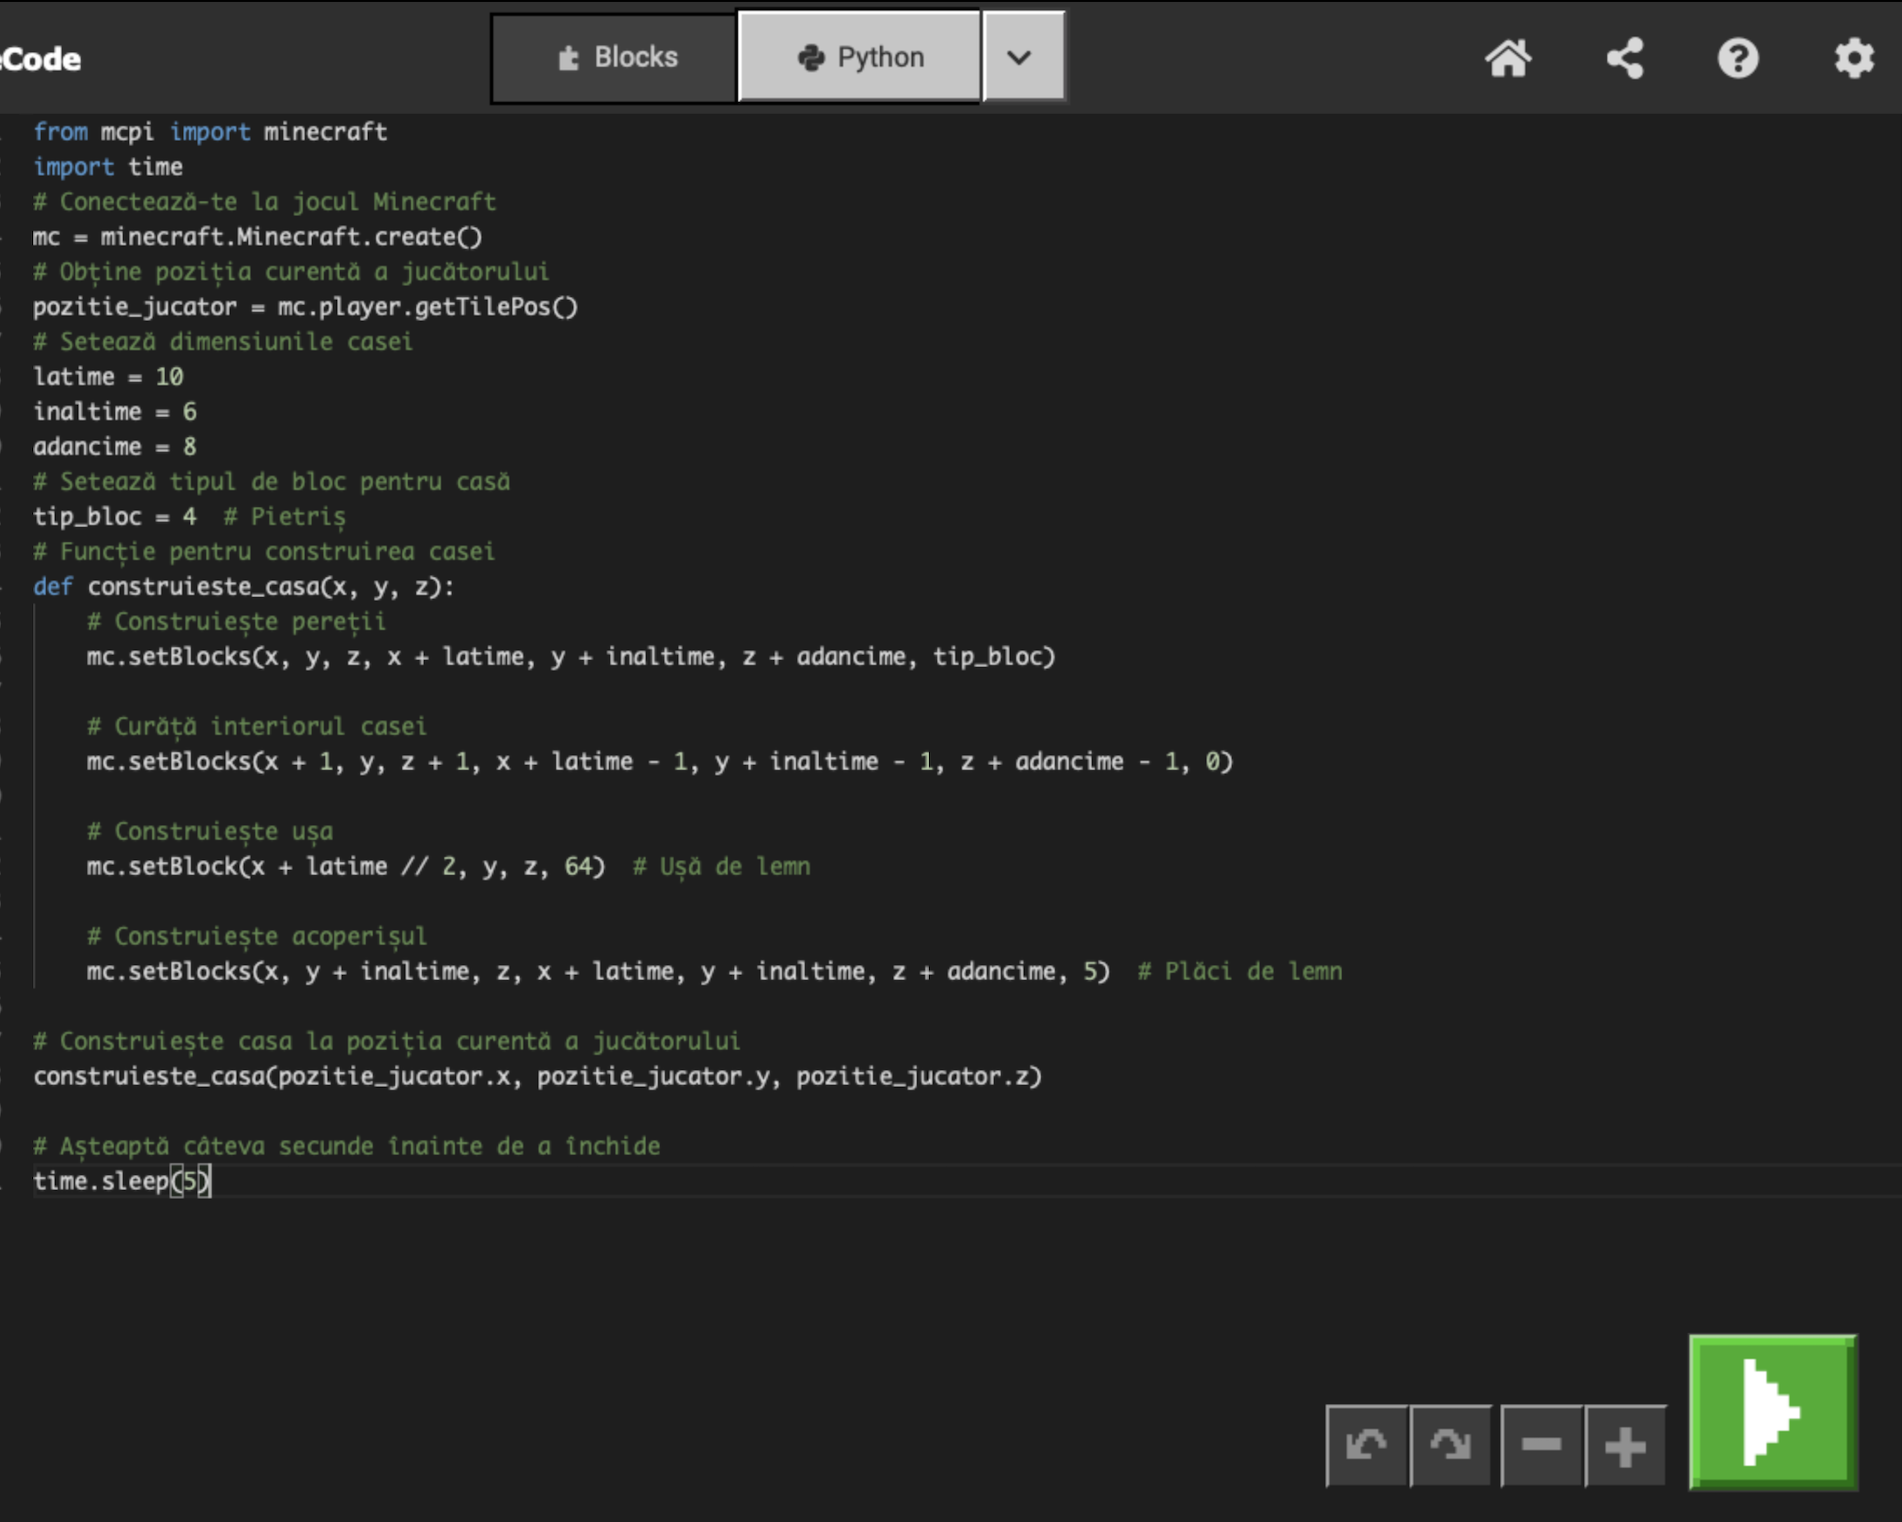Click the '# Curăță interiorul casei' comment
Viewport: 1902px width, 1522px height.
point(257,727)
